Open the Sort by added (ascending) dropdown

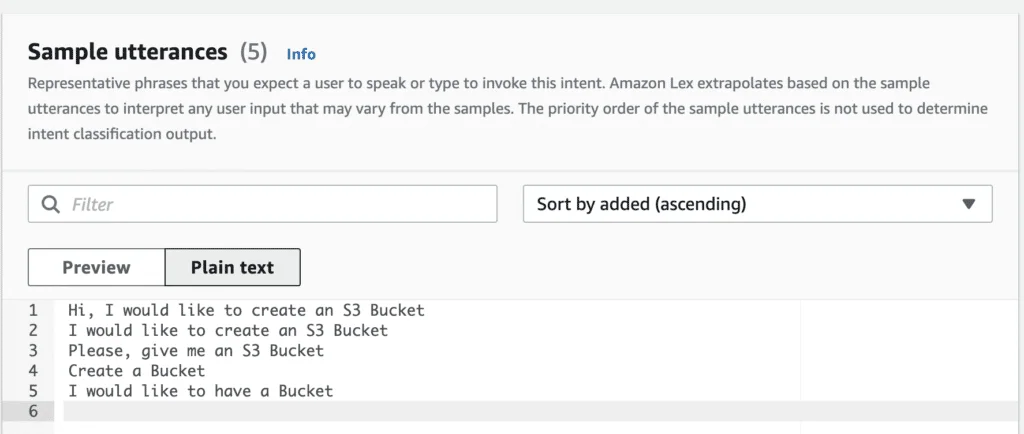pos(758,204)
